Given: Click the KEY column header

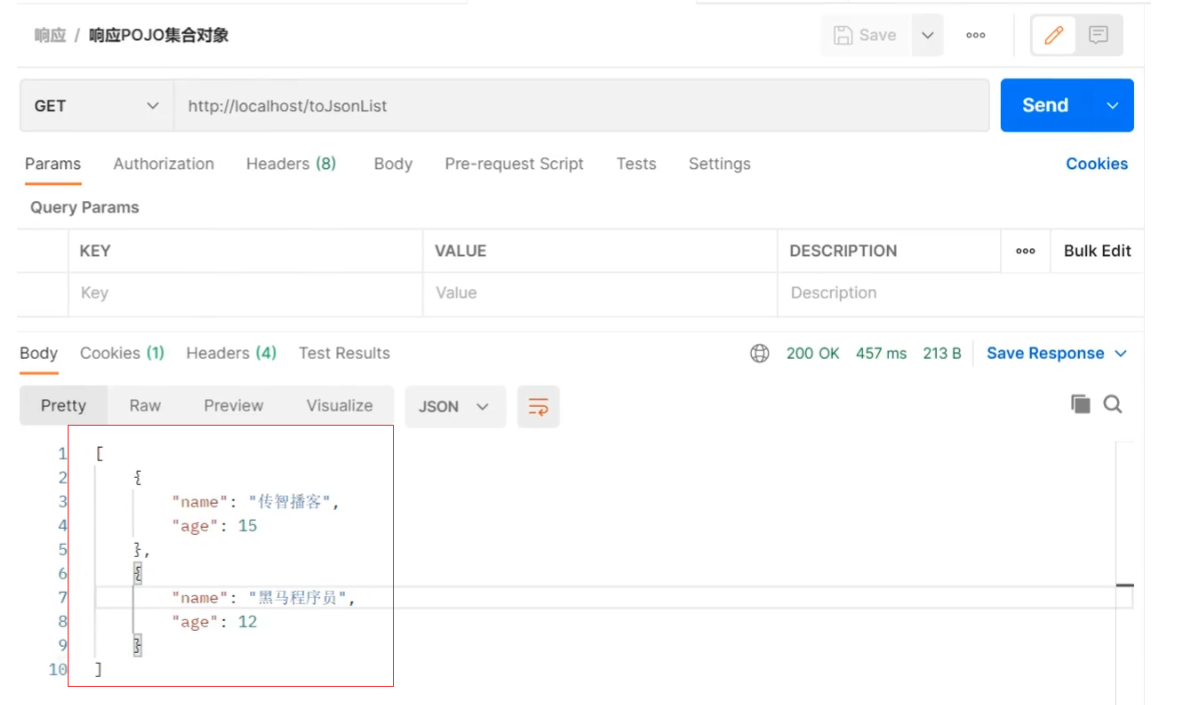Looking at the screenshot, I should click(x=95, y=251).
